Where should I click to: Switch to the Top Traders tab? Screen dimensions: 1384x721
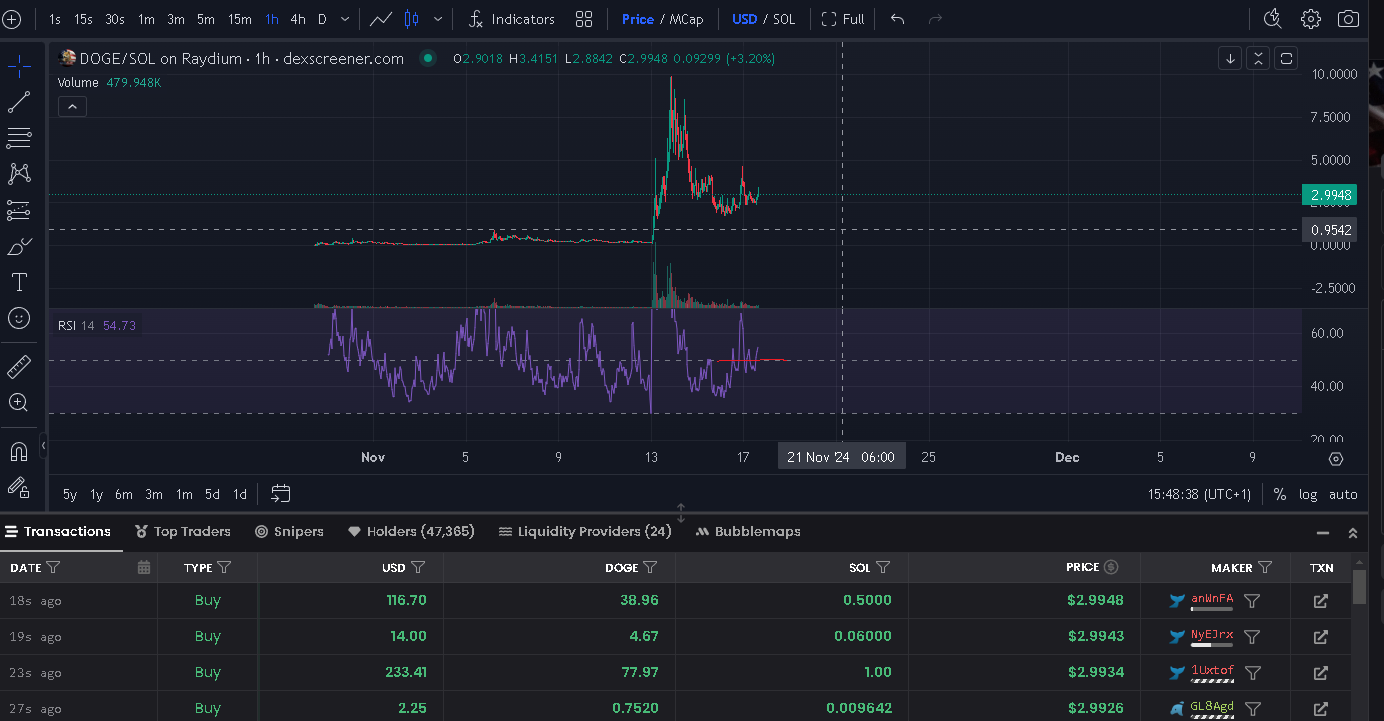click(183, 531)
